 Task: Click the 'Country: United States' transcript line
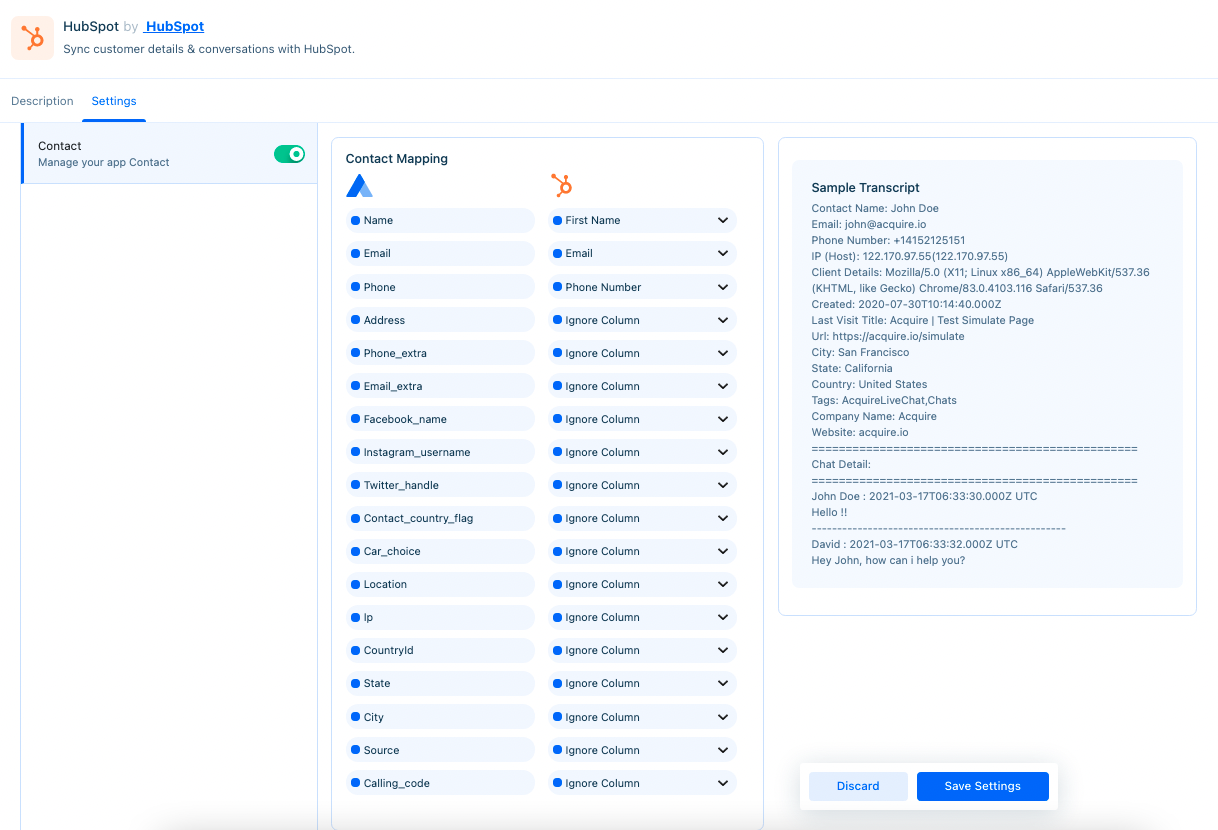pyautogui.click(x=870, y=384)
